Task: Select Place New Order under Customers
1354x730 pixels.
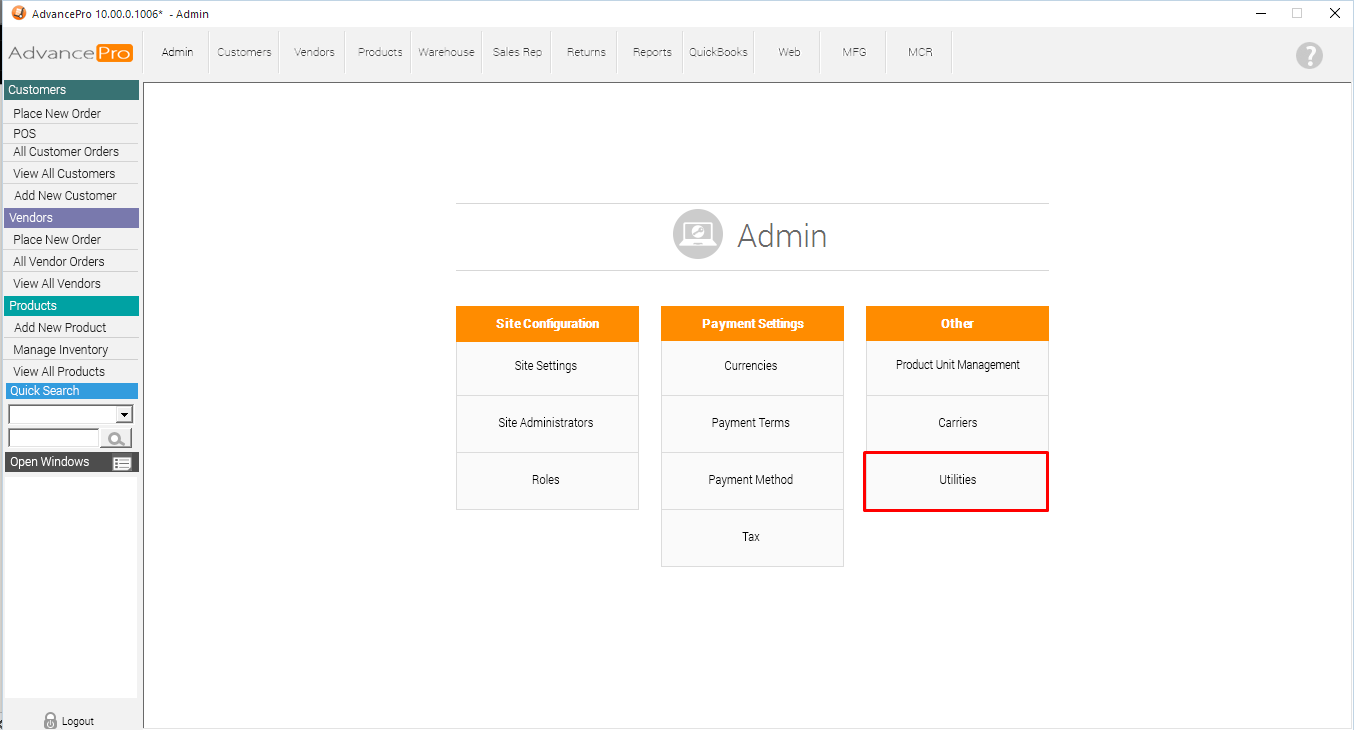Action: point(57,114)
